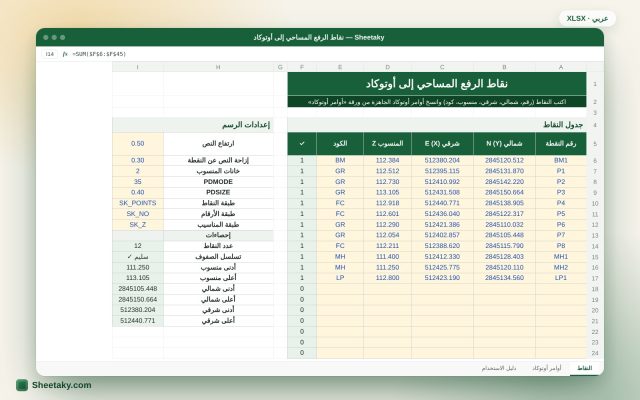
Task: Select header cell رقم النقطة
Action: (x=560, y=144)
